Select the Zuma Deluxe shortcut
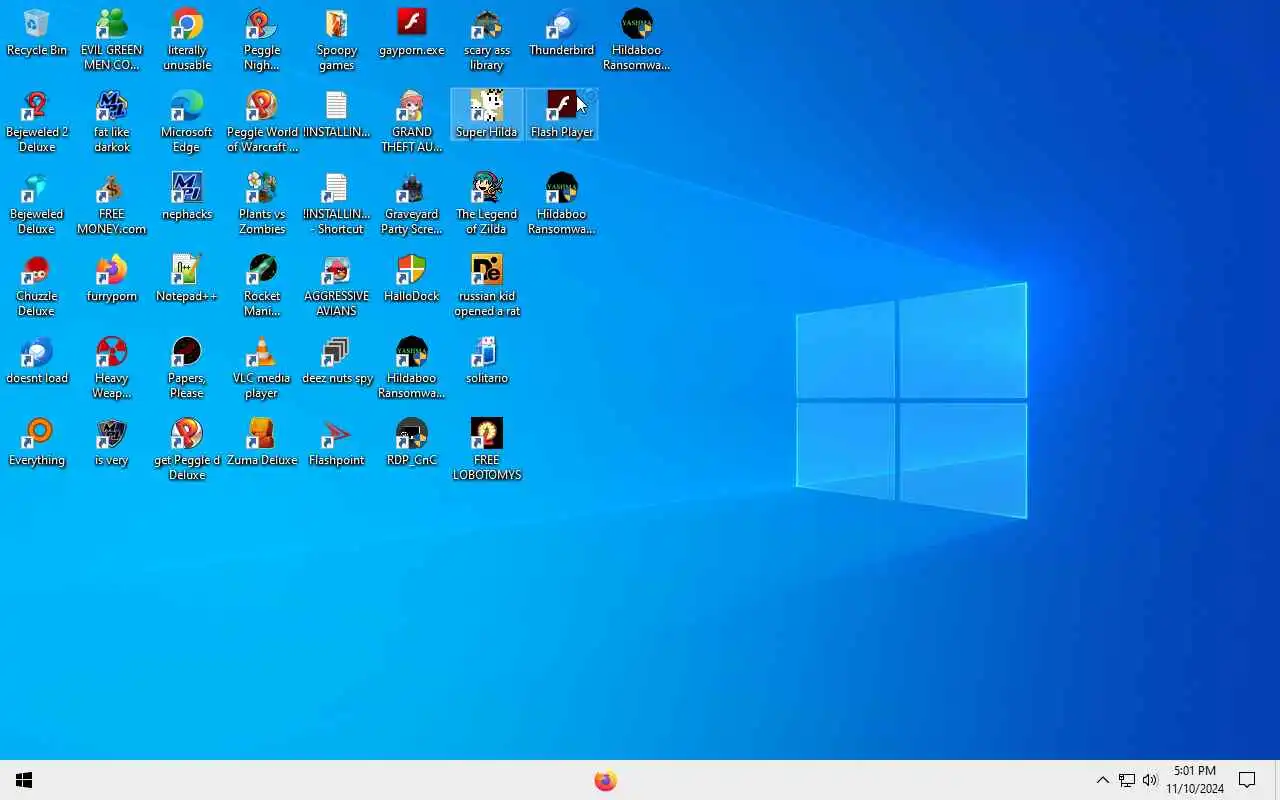Image resolution: width=1280 pixels, height=800 pixels. [262, 442]
